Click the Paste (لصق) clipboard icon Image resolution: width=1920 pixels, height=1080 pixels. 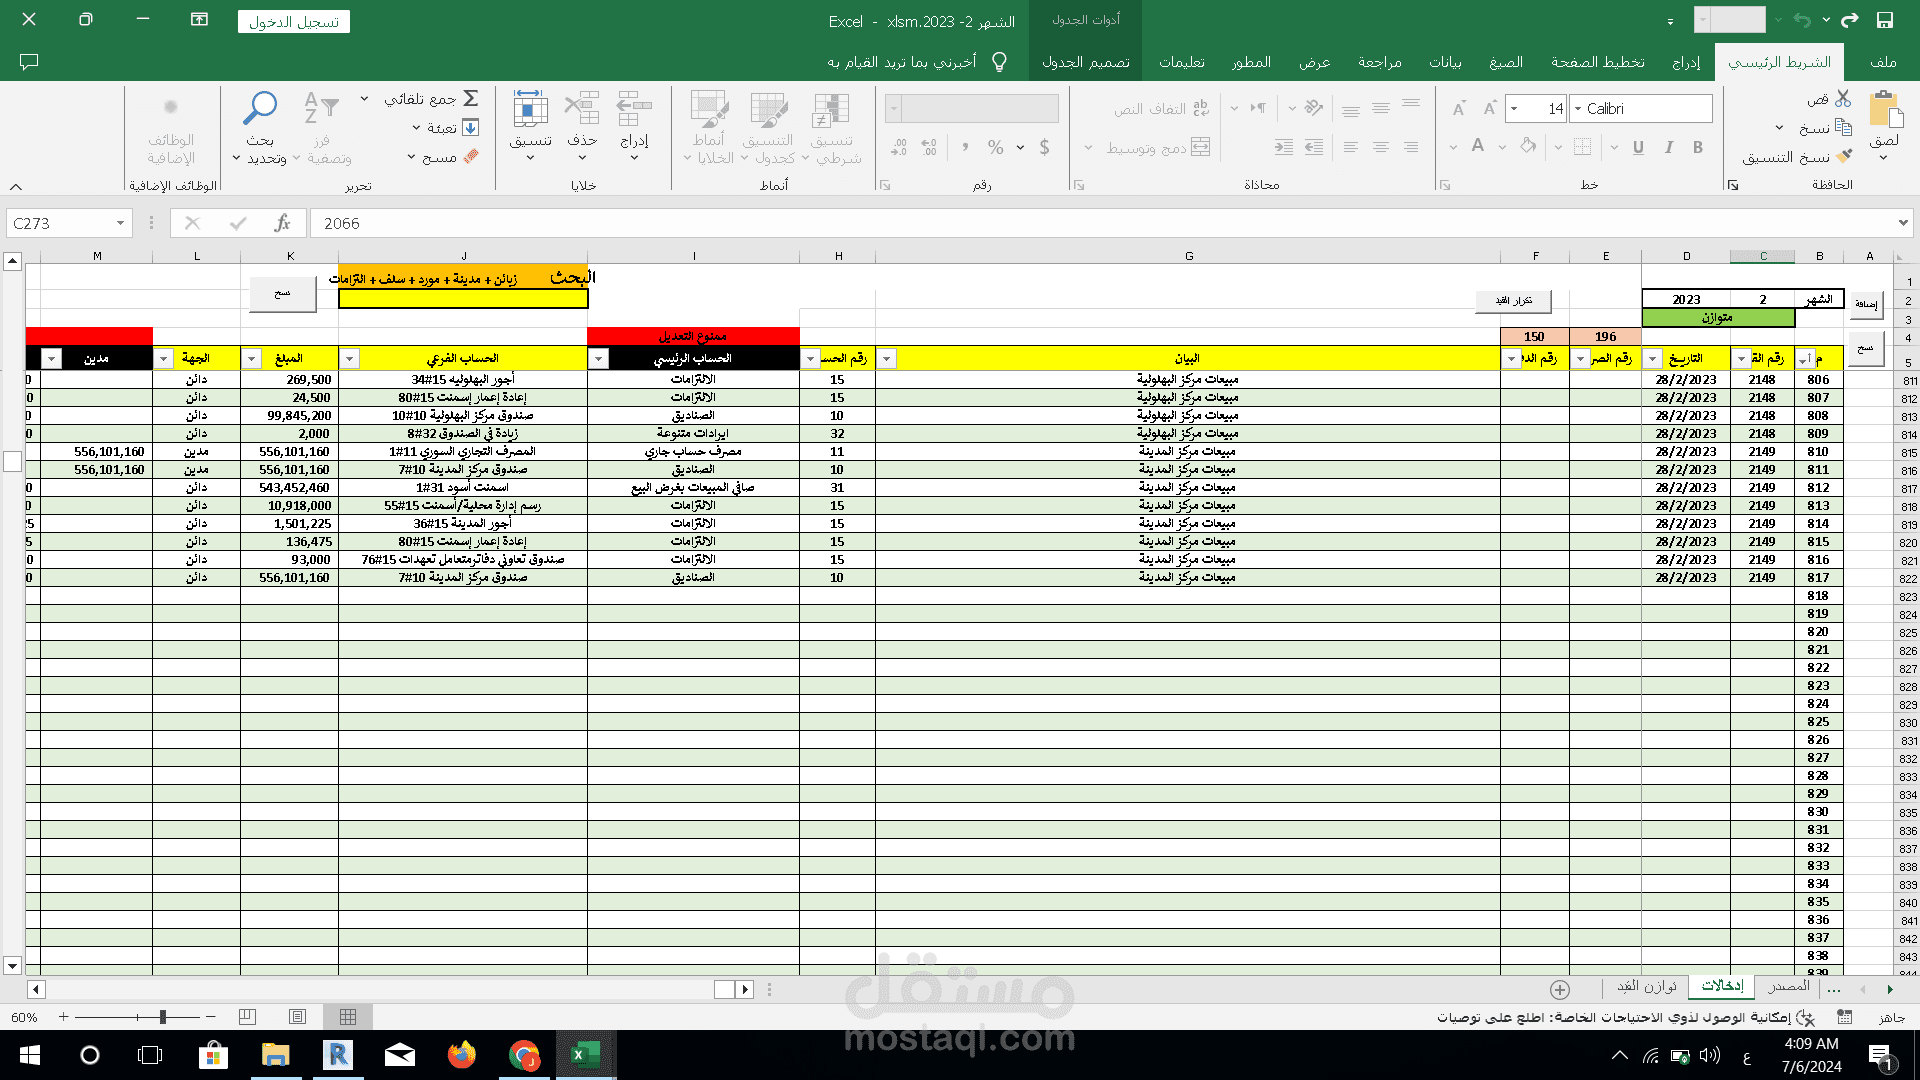tap(1885, 109)
